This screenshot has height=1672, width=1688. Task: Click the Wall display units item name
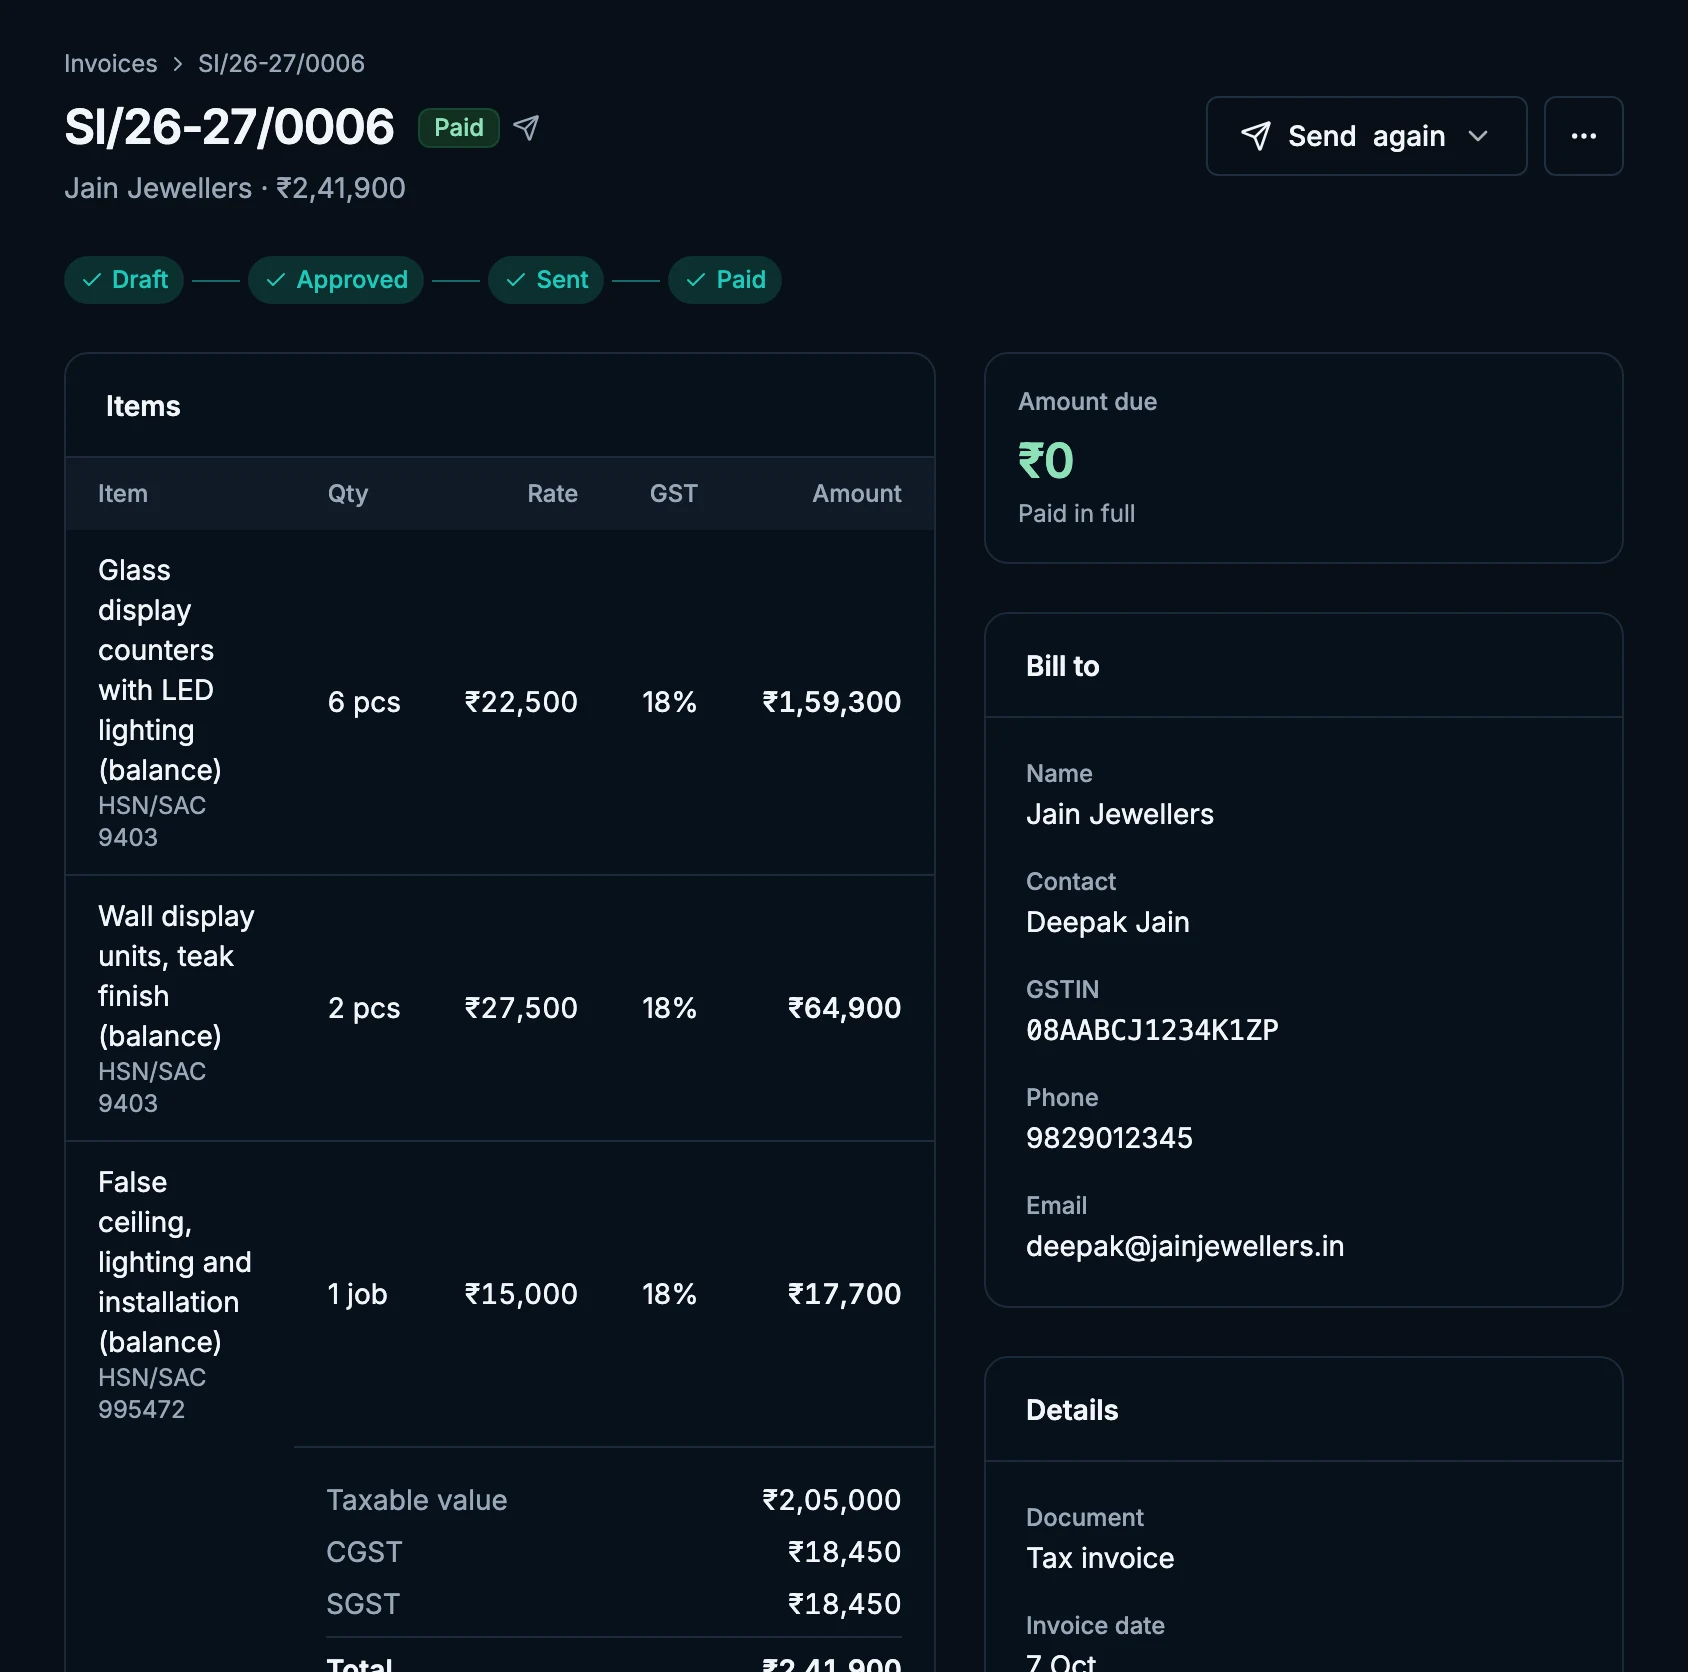[x=176, y=976]
